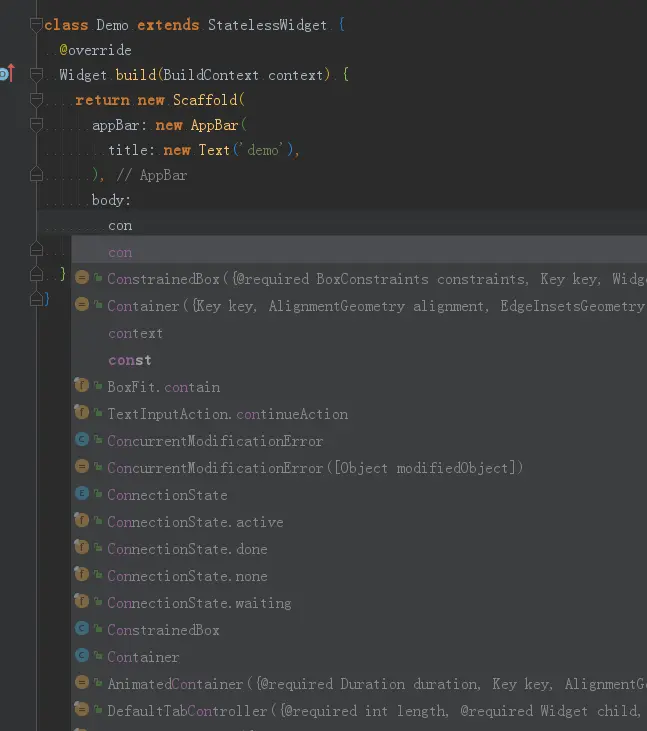The image size is (647, 731).
Task: Click the 'Scaffold' constructor name
Action: tap(205, 100)
